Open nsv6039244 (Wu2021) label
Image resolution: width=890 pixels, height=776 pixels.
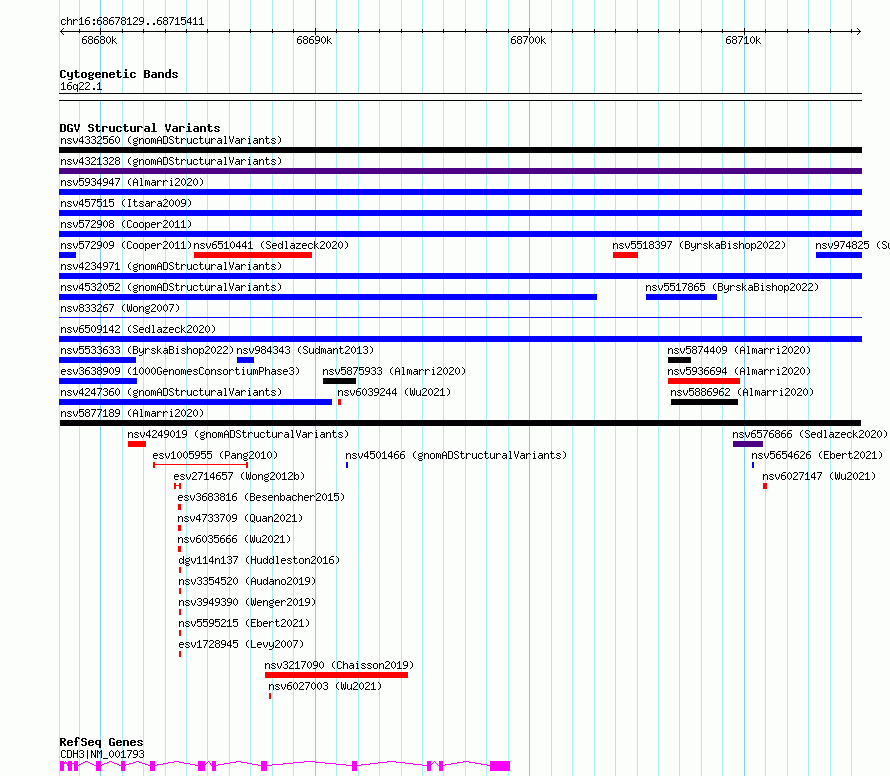point(394,392)
